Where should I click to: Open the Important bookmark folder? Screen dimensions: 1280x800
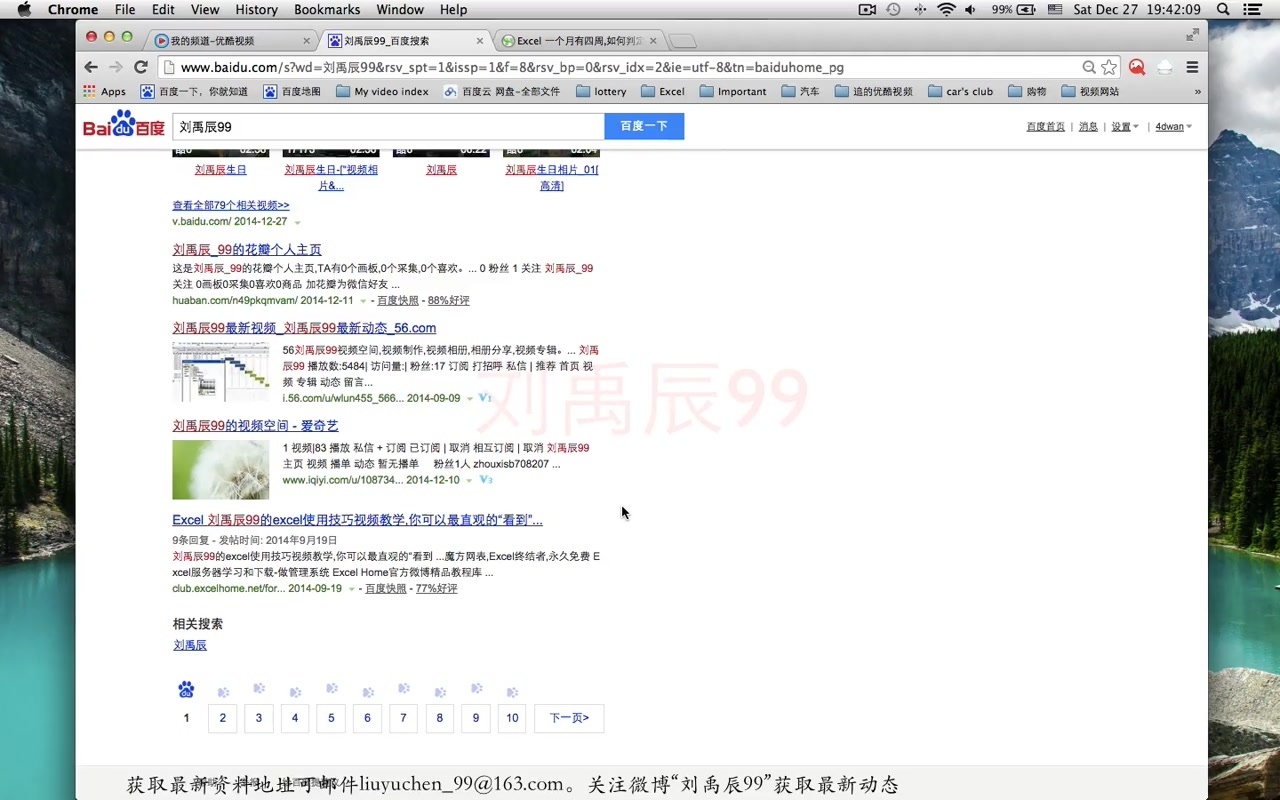pyautogui.click(x=733, y=91)
